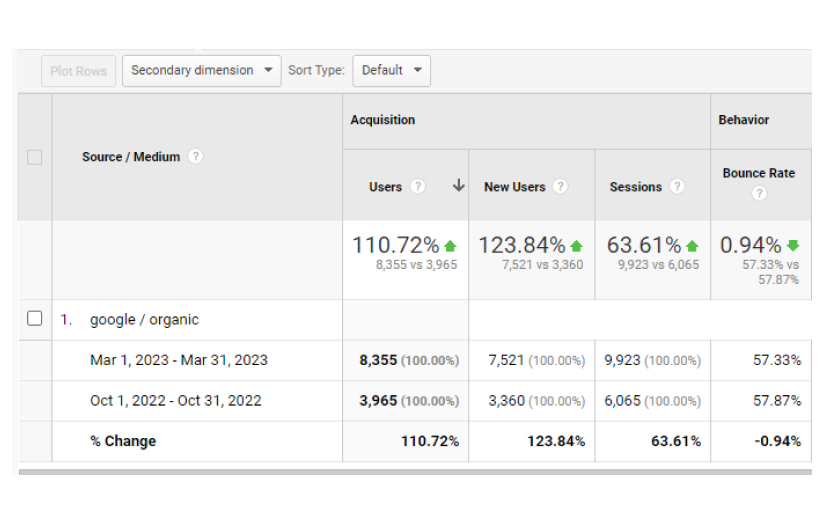Click the 63.61% value in % Change row
The height and width of the screenshot is (525, 825).
(x=676, y=441)
